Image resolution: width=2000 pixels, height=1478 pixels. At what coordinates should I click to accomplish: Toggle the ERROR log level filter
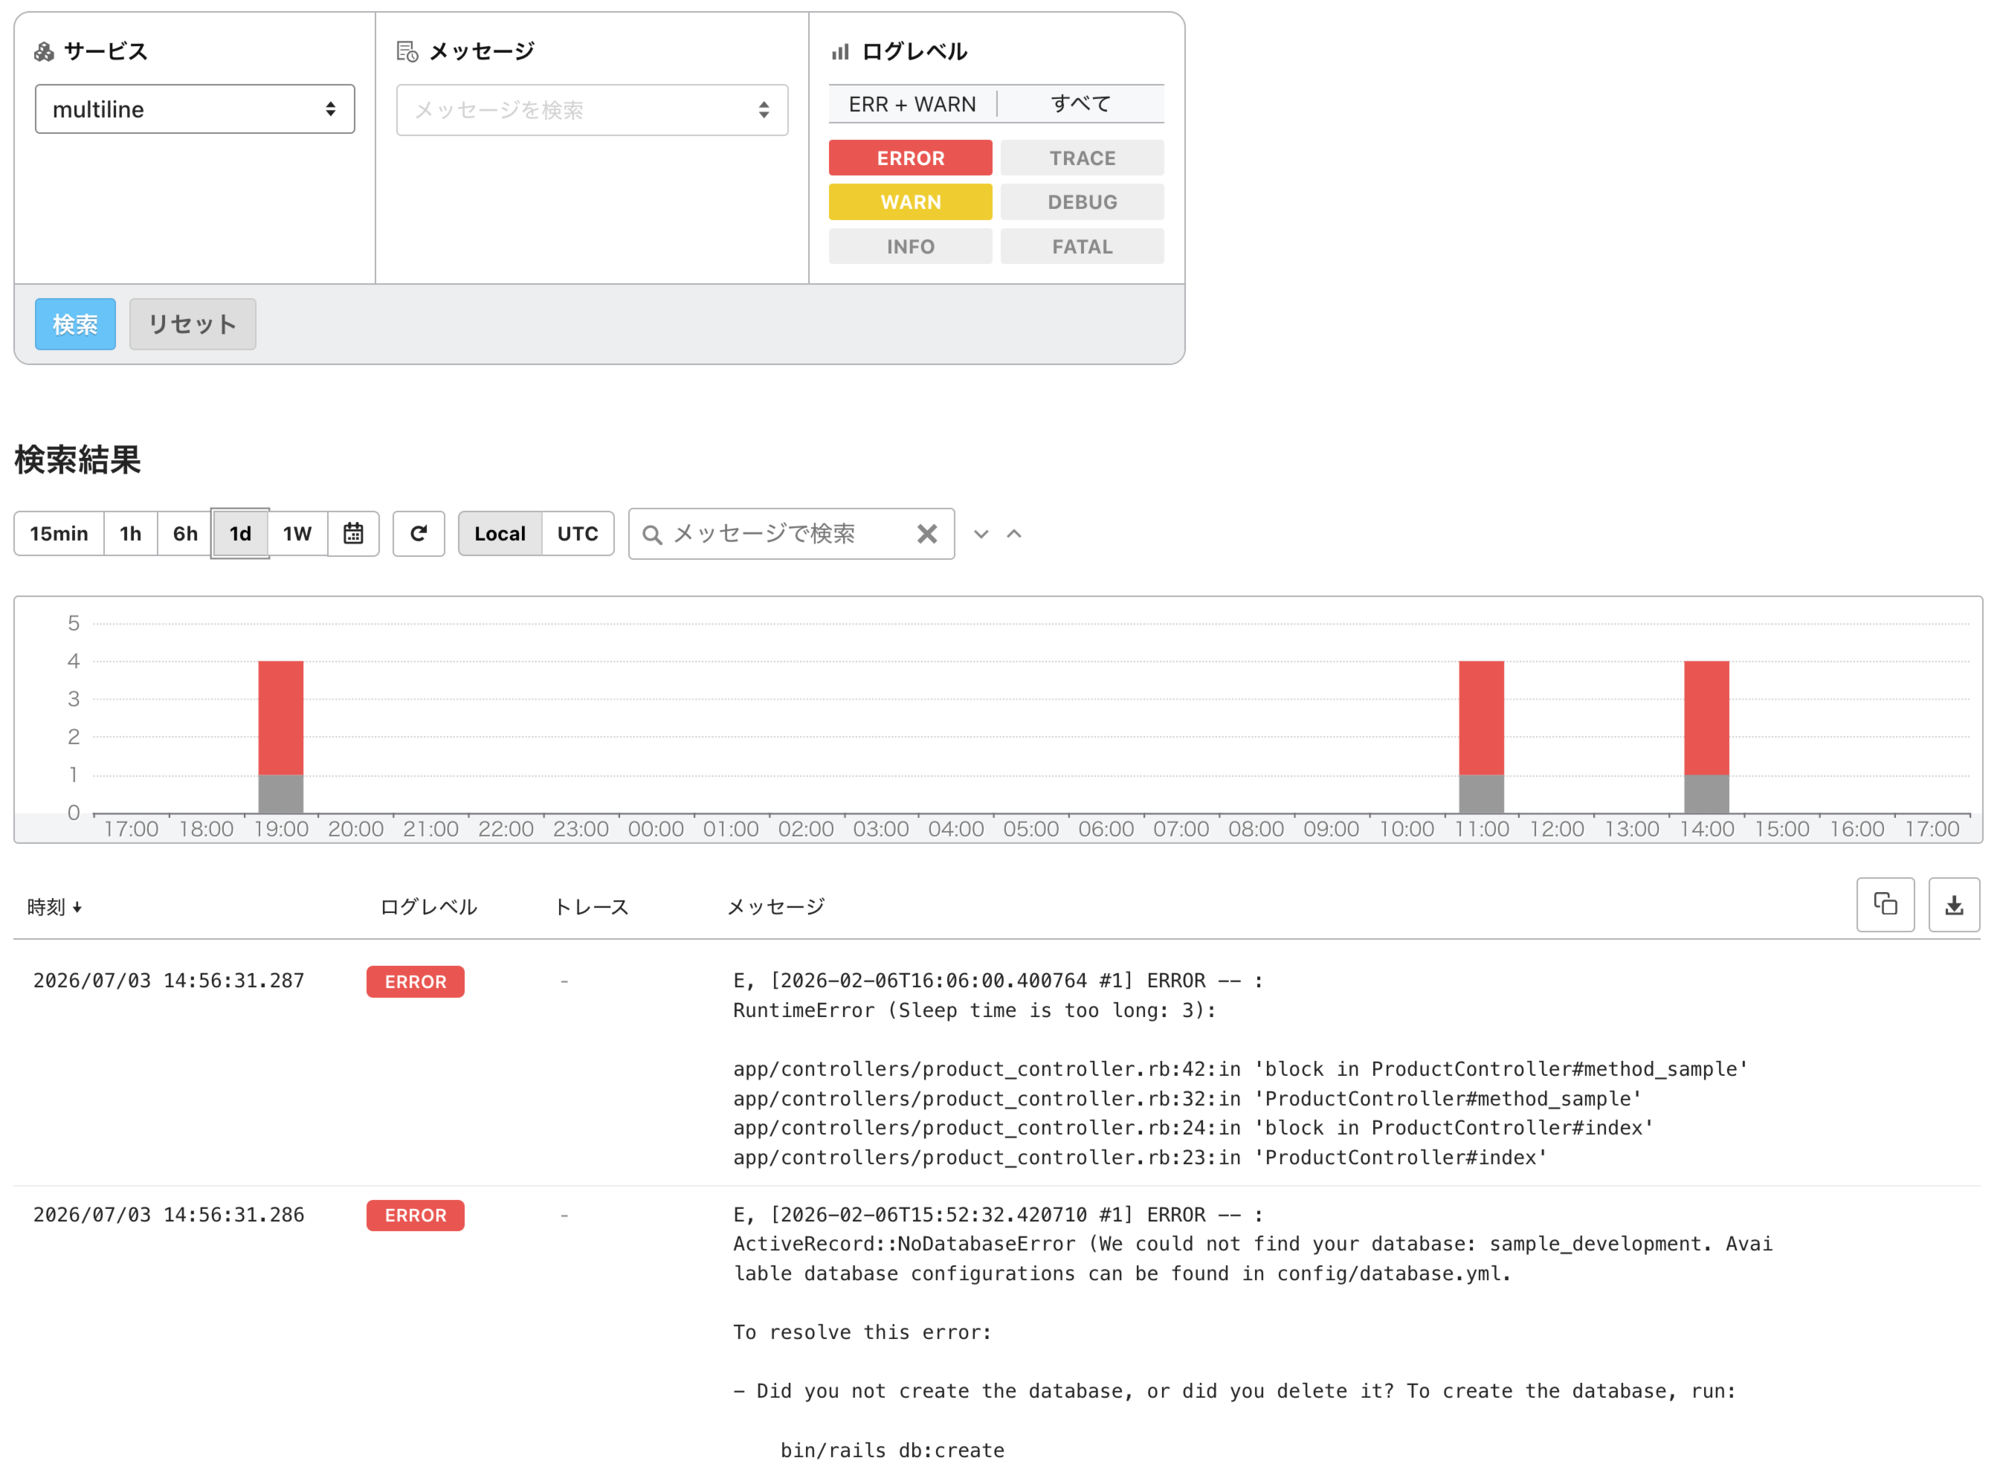[910, 158]
